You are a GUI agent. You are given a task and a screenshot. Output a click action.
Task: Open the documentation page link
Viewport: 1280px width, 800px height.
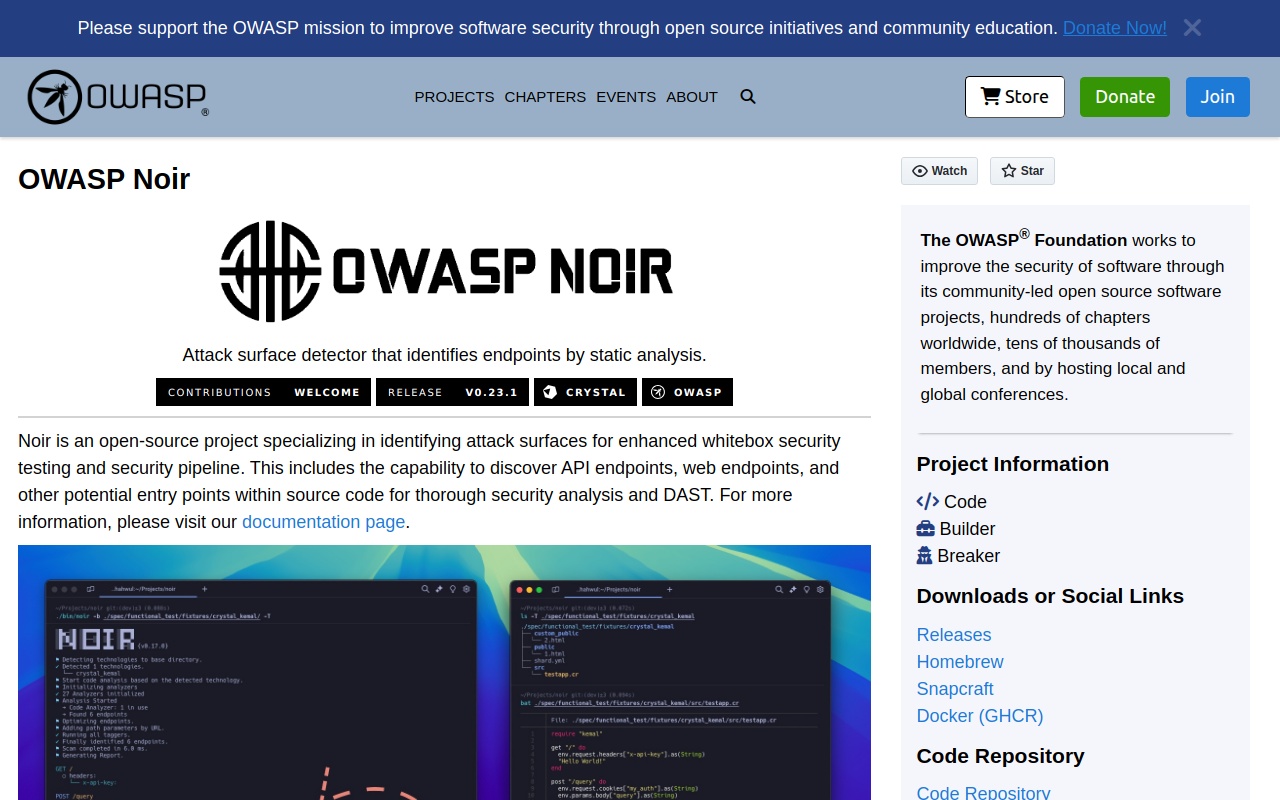point(323,522)
